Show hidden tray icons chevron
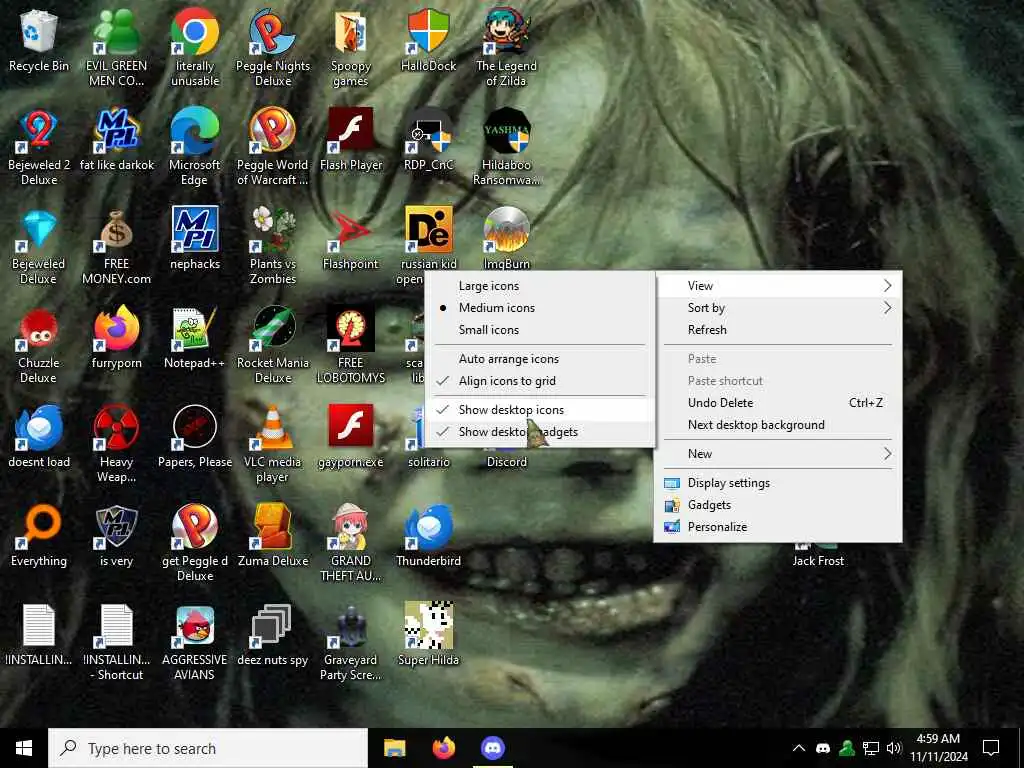1024x768 pixels. pyautogui.click(x=799, y=748)
